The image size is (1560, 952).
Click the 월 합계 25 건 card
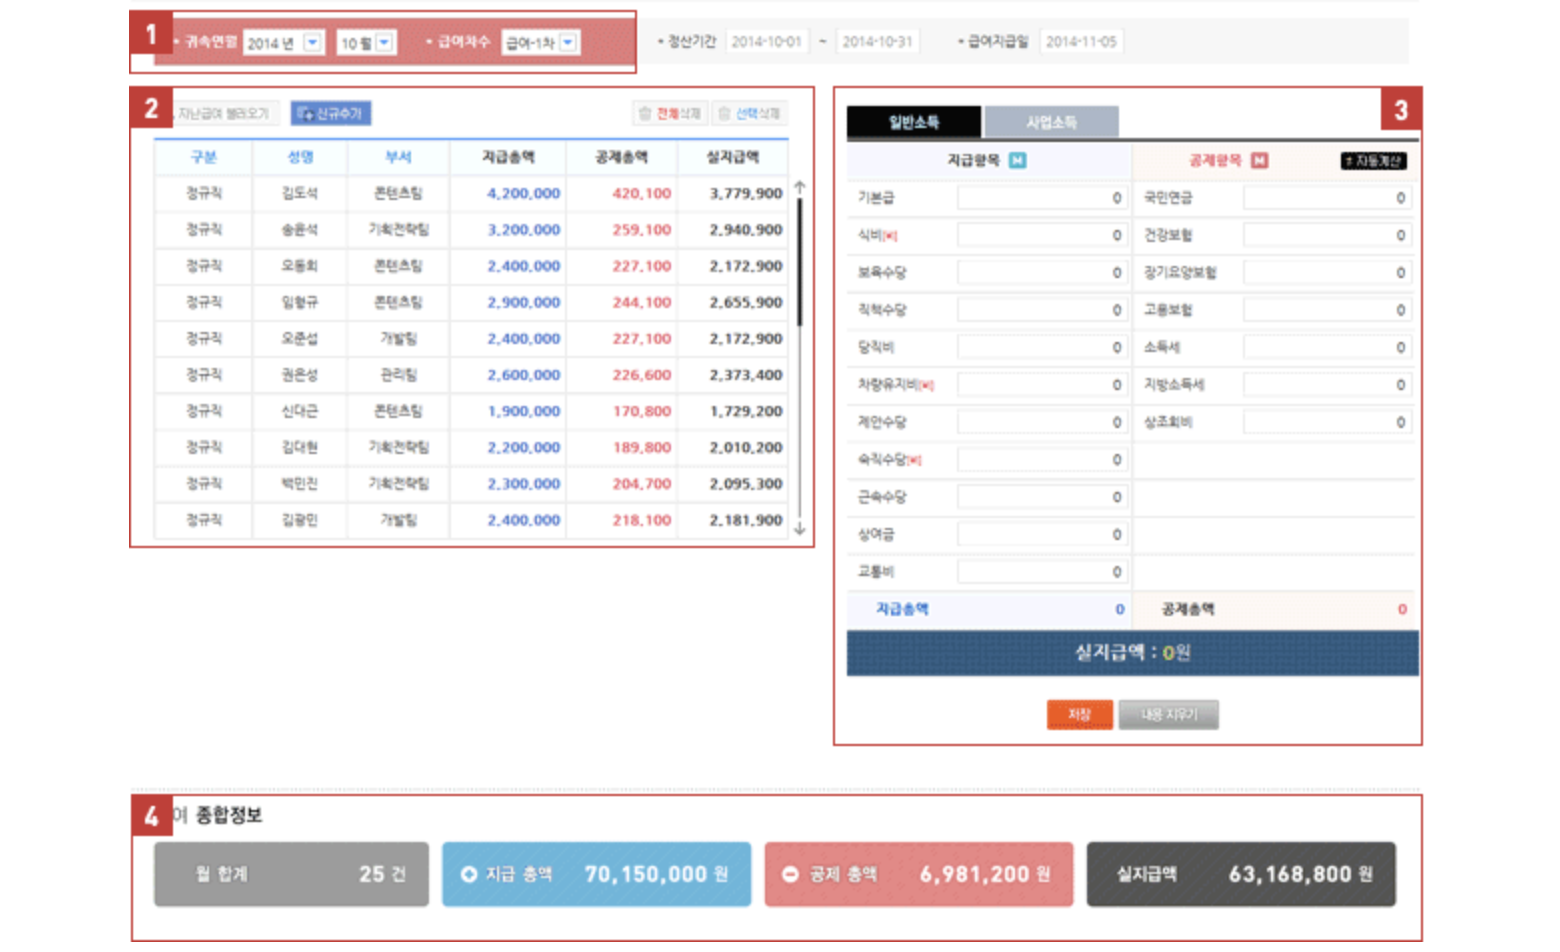pyautogui.click(x=291, y=874)
